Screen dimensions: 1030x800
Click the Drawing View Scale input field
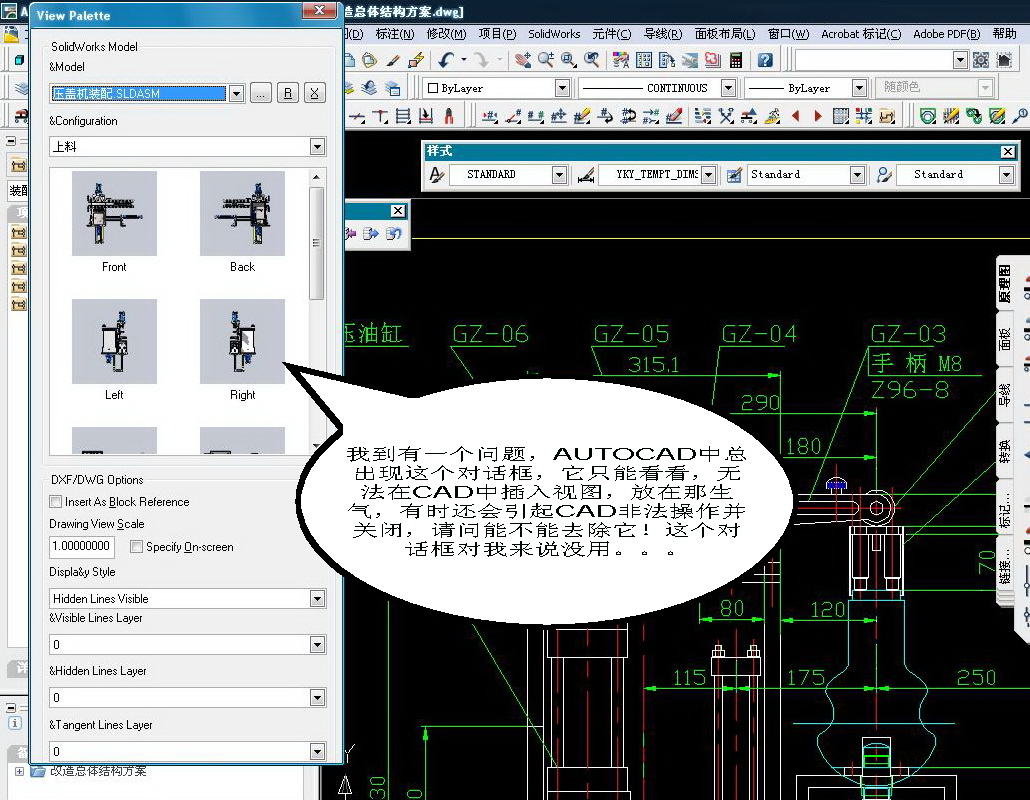pyautogui.click(x=82, y=546)
